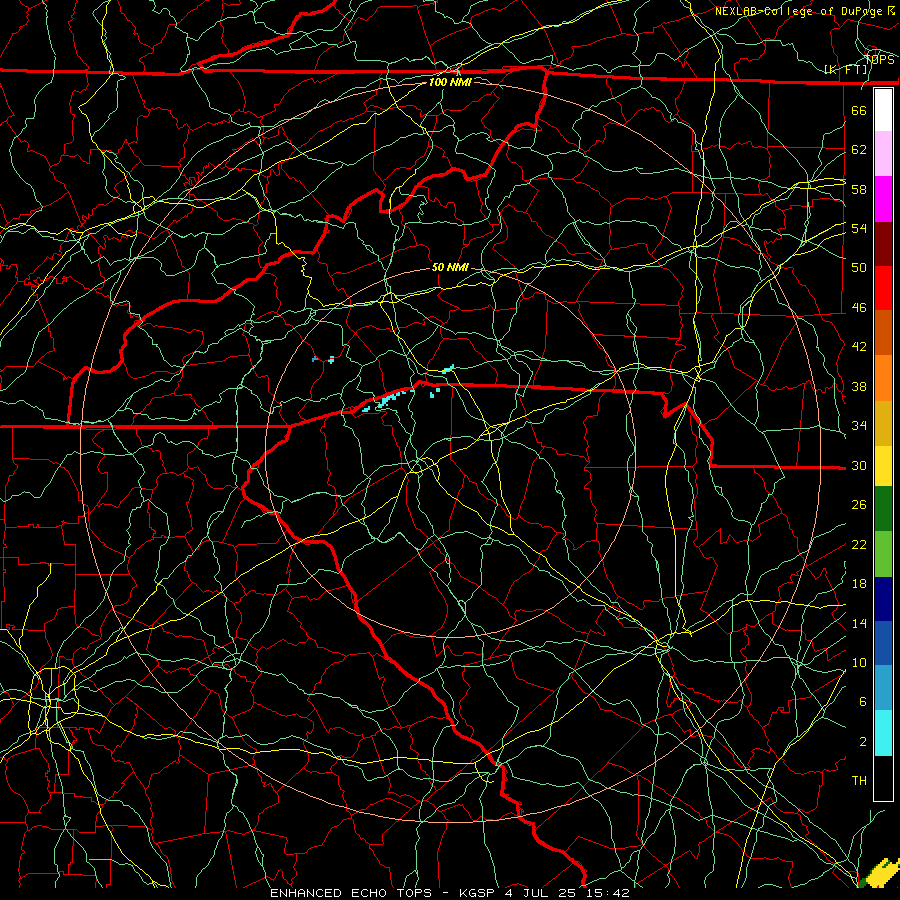Click the '50' legend value
This screenshot has height=900, width=900.
[x=859, y=268]
